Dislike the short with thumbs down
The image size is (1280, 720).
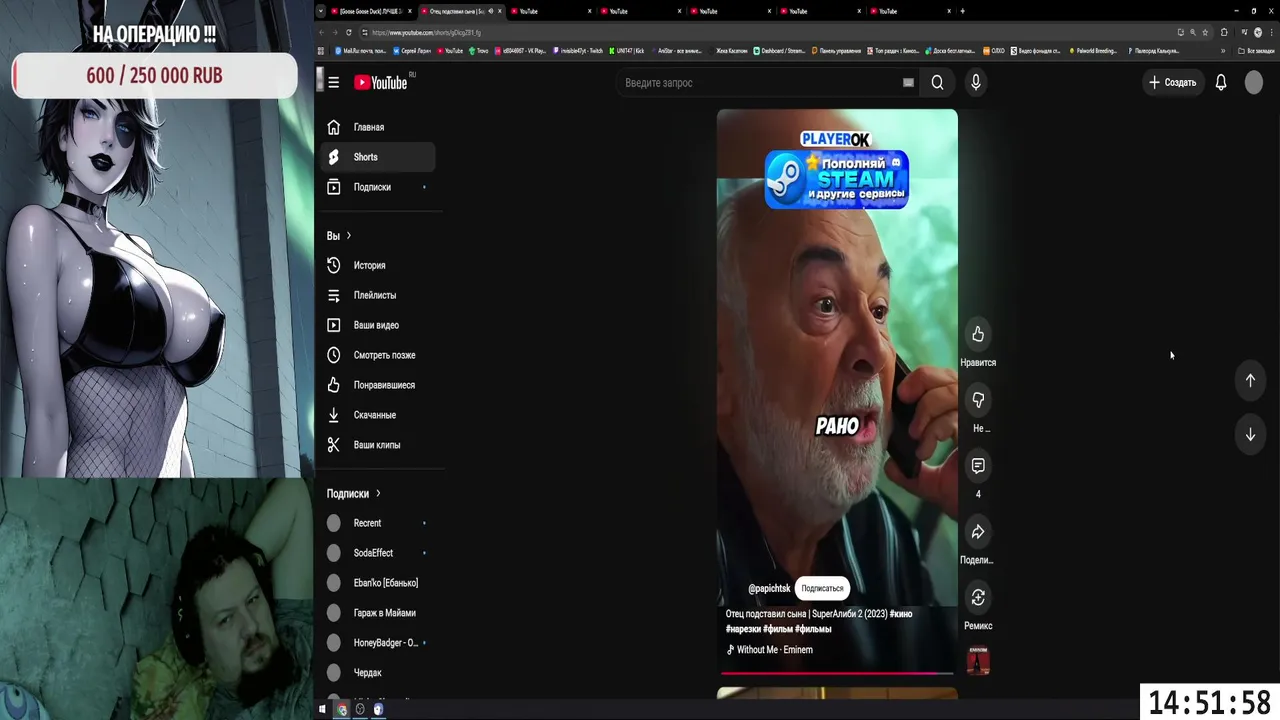click(978, 400)
